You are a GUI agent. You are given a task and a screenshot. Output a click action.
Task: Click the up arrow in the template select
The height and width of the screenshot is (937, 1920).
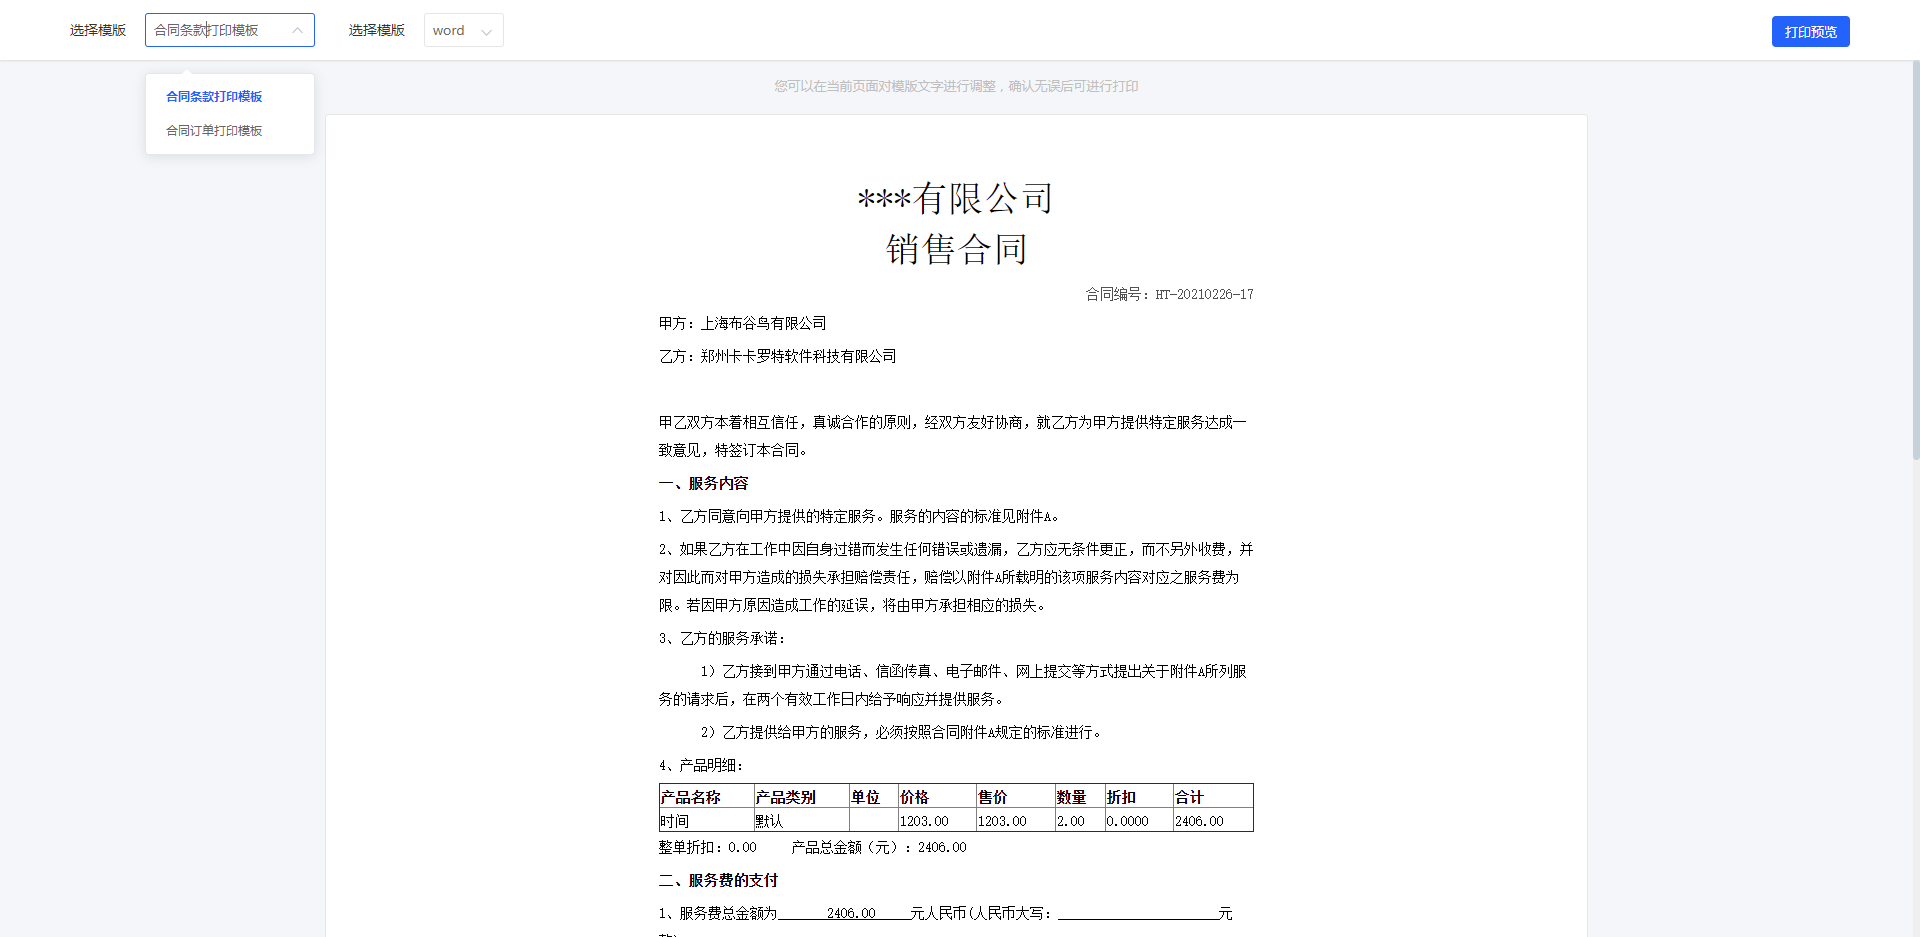click(297, 31)
